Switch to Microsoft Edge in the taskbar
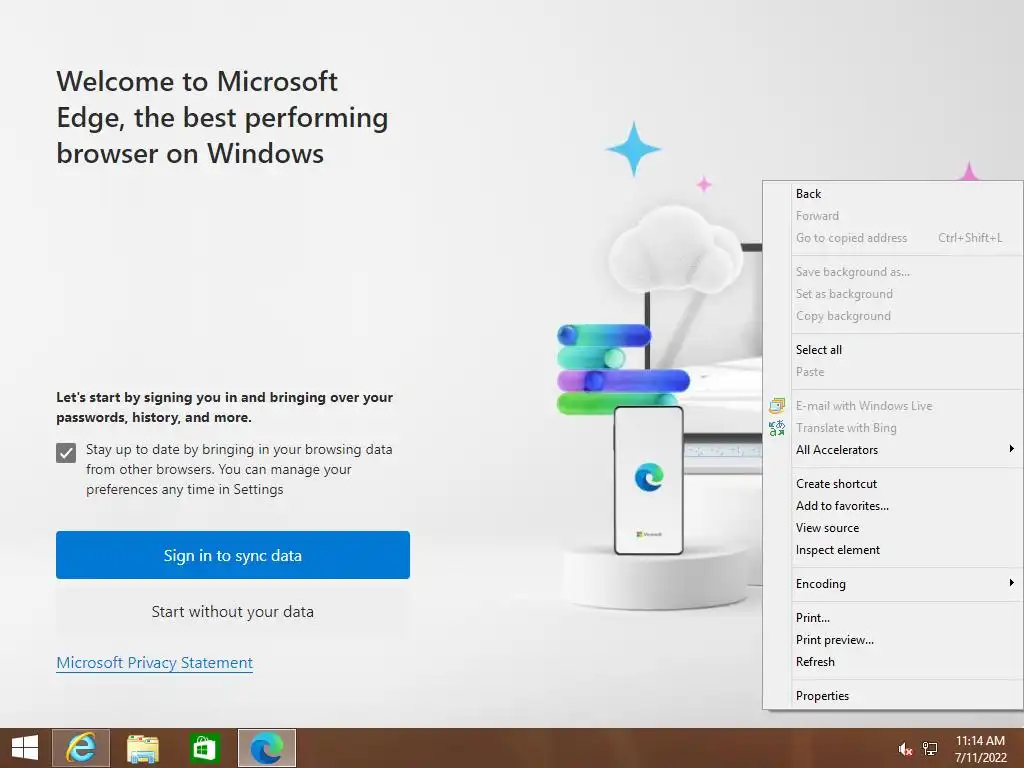The width and height of the screenshot is (1024, 768). tap(266, 748)
